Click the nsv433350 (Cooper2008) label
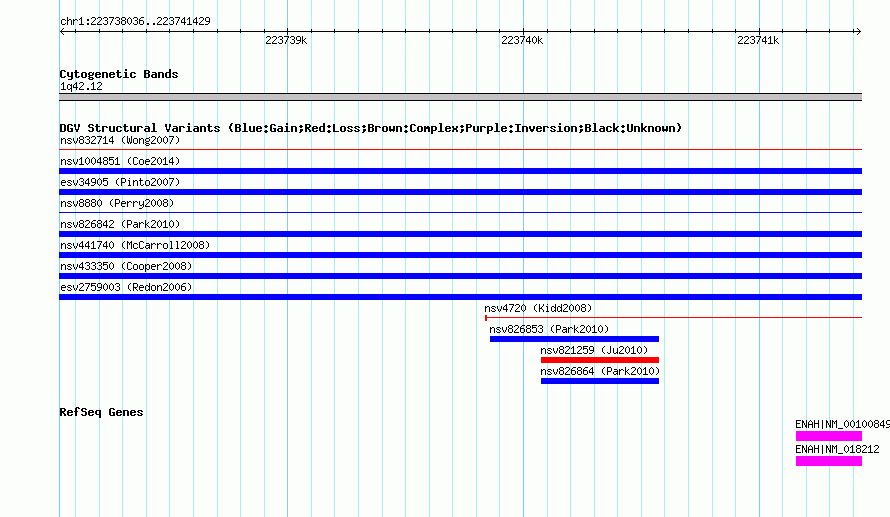Screen dimensions: 890x517 (126, 266)
